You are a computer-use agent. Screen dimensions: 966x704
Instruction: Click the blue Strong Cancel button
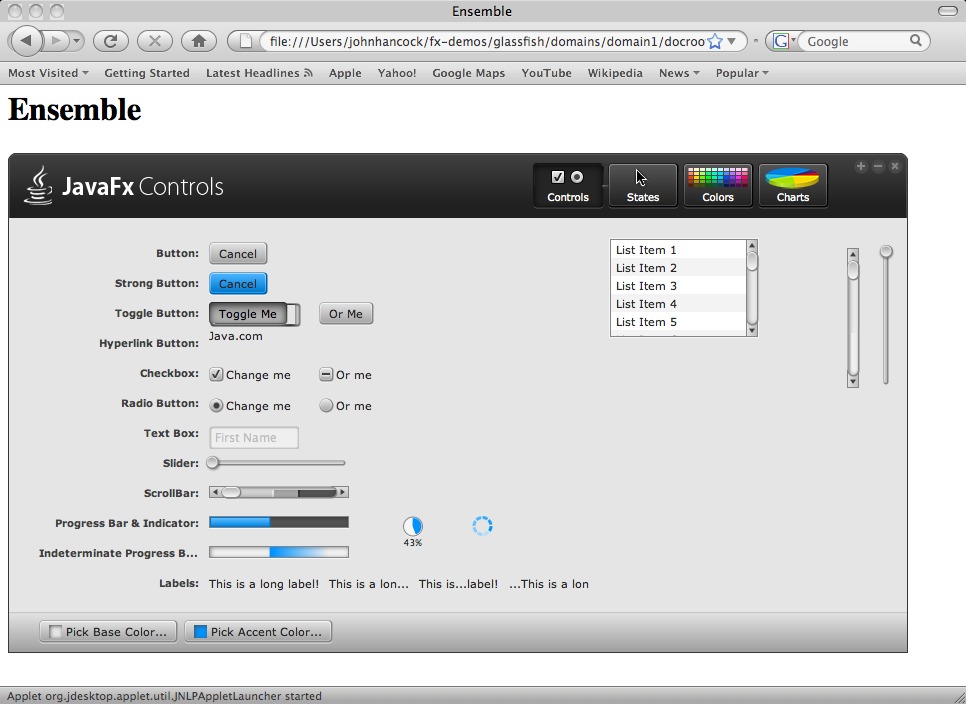point(238,284)
